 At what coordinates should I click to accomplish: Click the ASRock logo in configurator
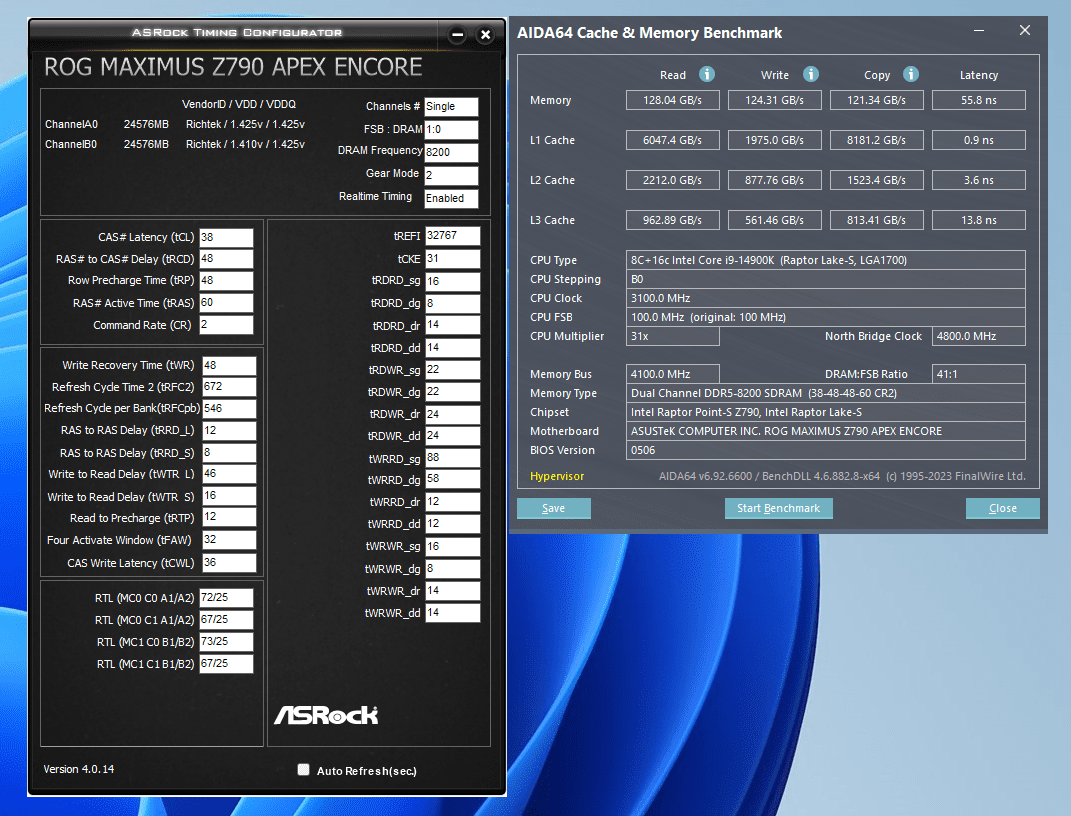click(326, 715)
